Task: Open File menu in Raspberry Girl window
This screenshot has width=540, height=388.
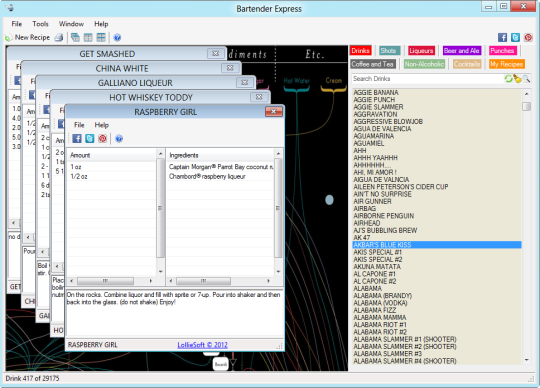Action: 79,125
